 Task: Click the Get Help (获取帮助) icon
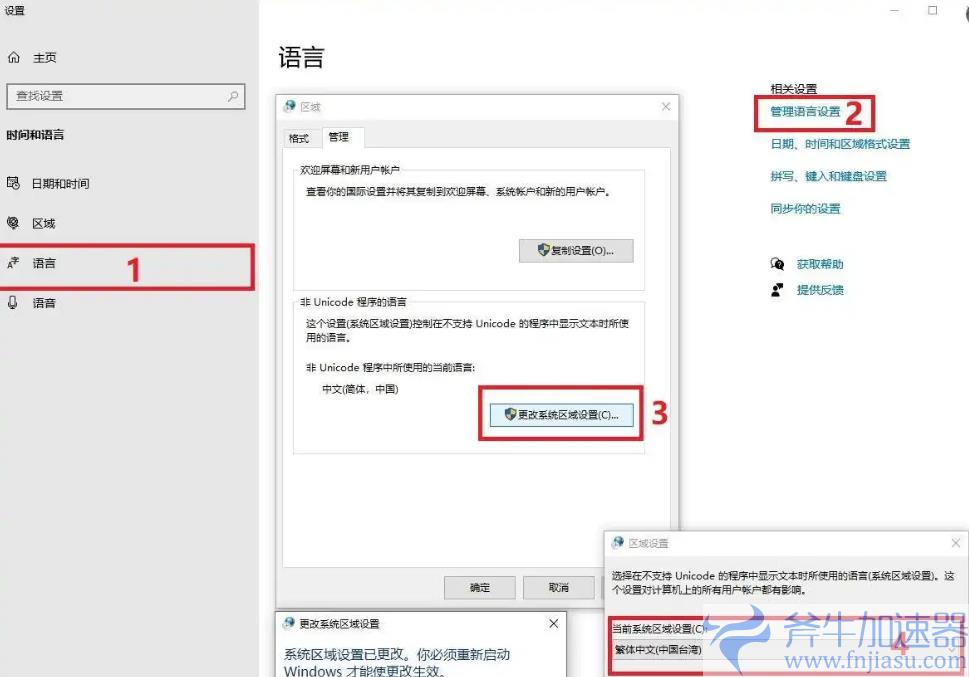pyautogui.click(x=777, y=264)
